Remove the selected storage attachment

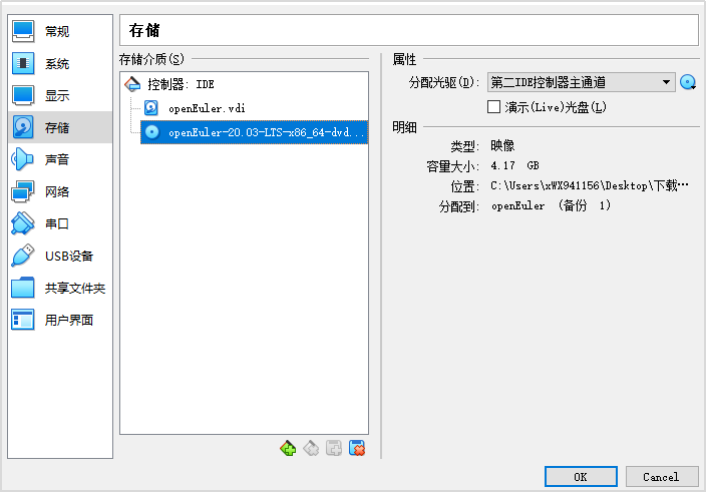click(357, 448)
